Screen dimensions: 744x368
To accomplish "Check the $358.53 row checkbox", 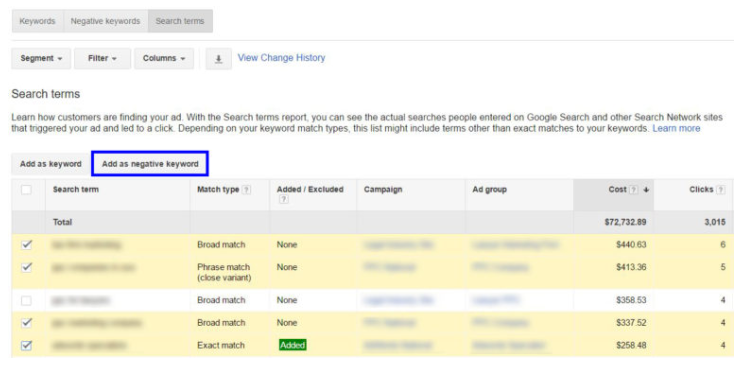I will pos(27,300).
